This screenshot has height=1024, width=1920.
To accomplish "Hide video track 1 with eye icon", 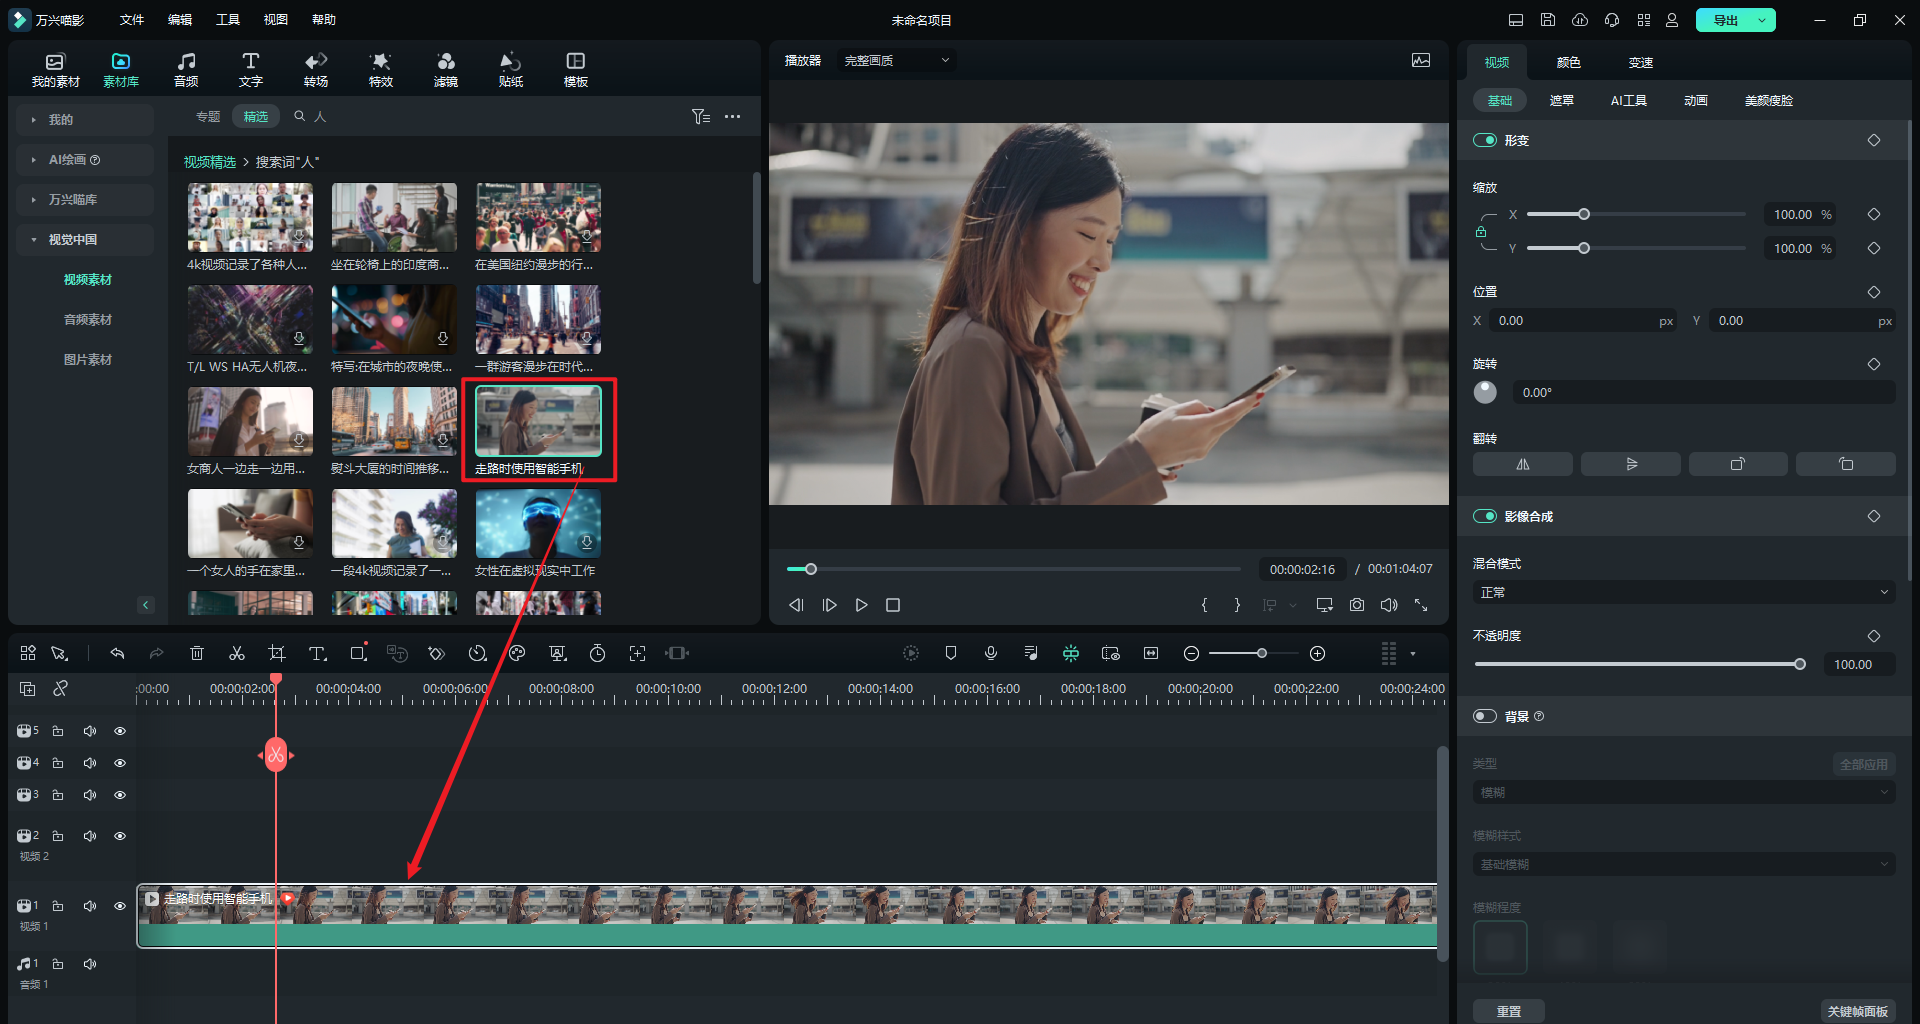I will tap(120, 906).
